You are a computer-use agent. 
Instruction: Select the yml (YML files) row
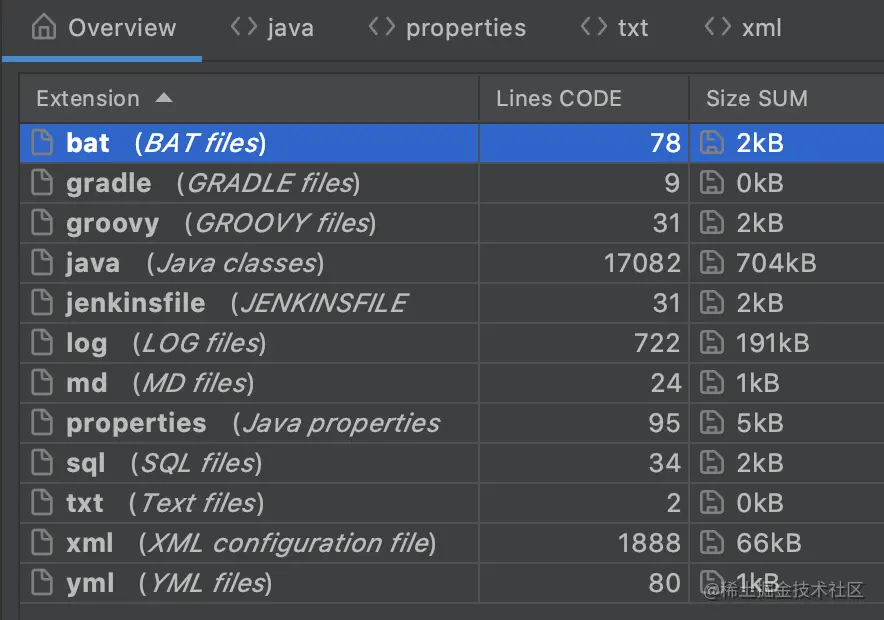(452, 583)
